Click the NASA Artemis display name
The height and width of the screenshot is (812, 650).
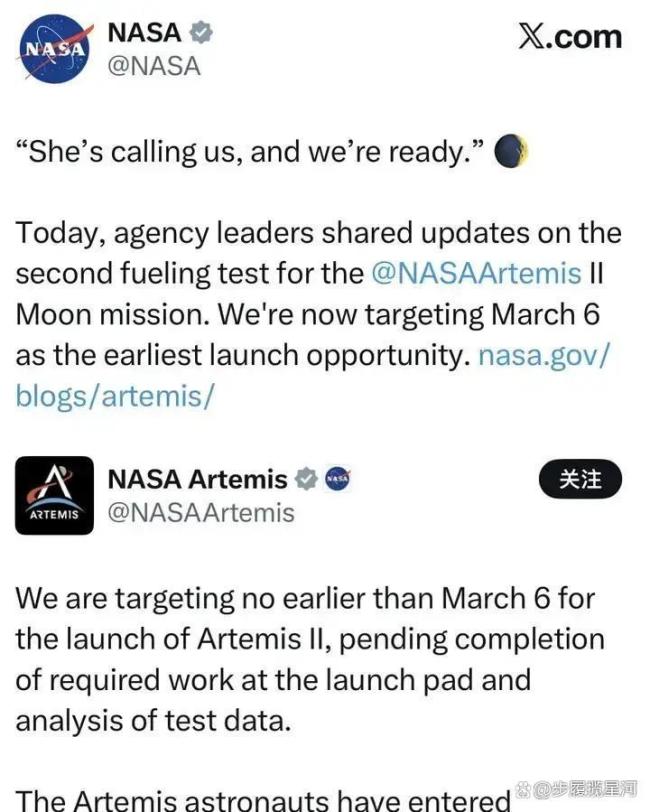pyautogui.click(x=197, y=479)
